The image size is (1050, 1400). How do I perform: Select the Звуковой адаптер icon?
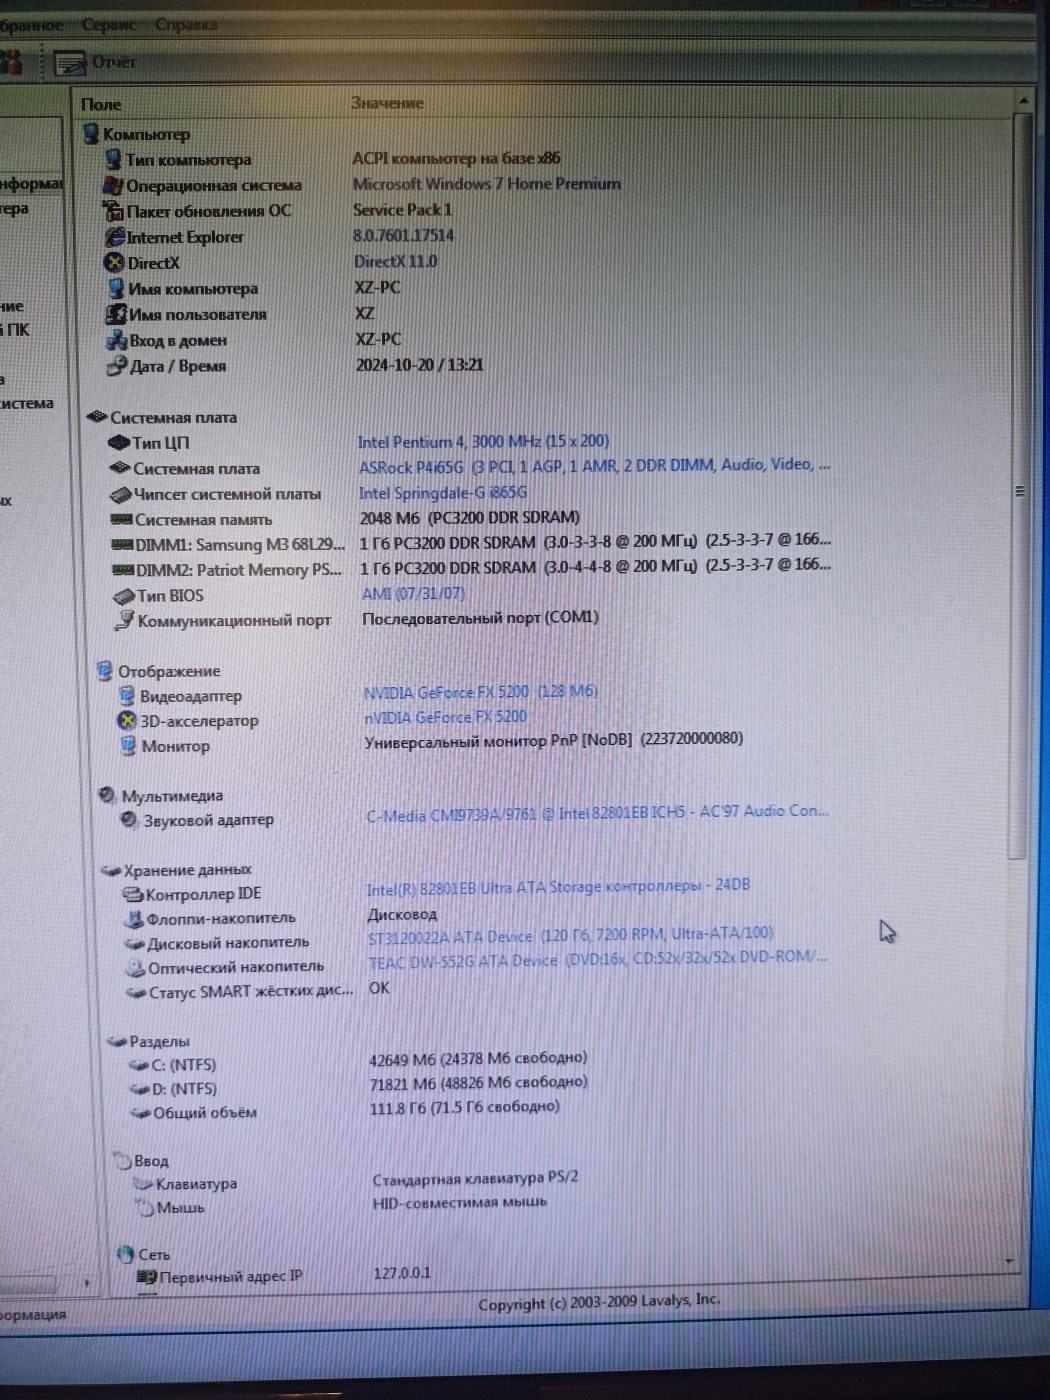[x=129, y=819]
